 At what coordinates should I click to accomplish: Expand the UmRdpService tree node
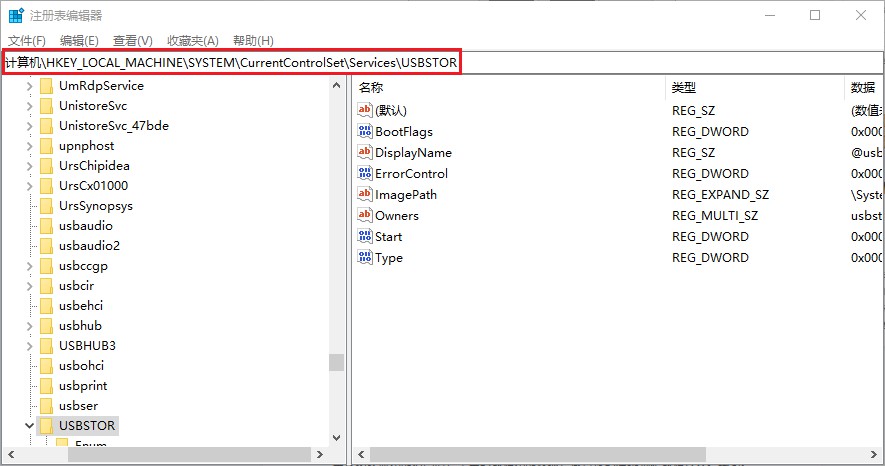(29, 86)
